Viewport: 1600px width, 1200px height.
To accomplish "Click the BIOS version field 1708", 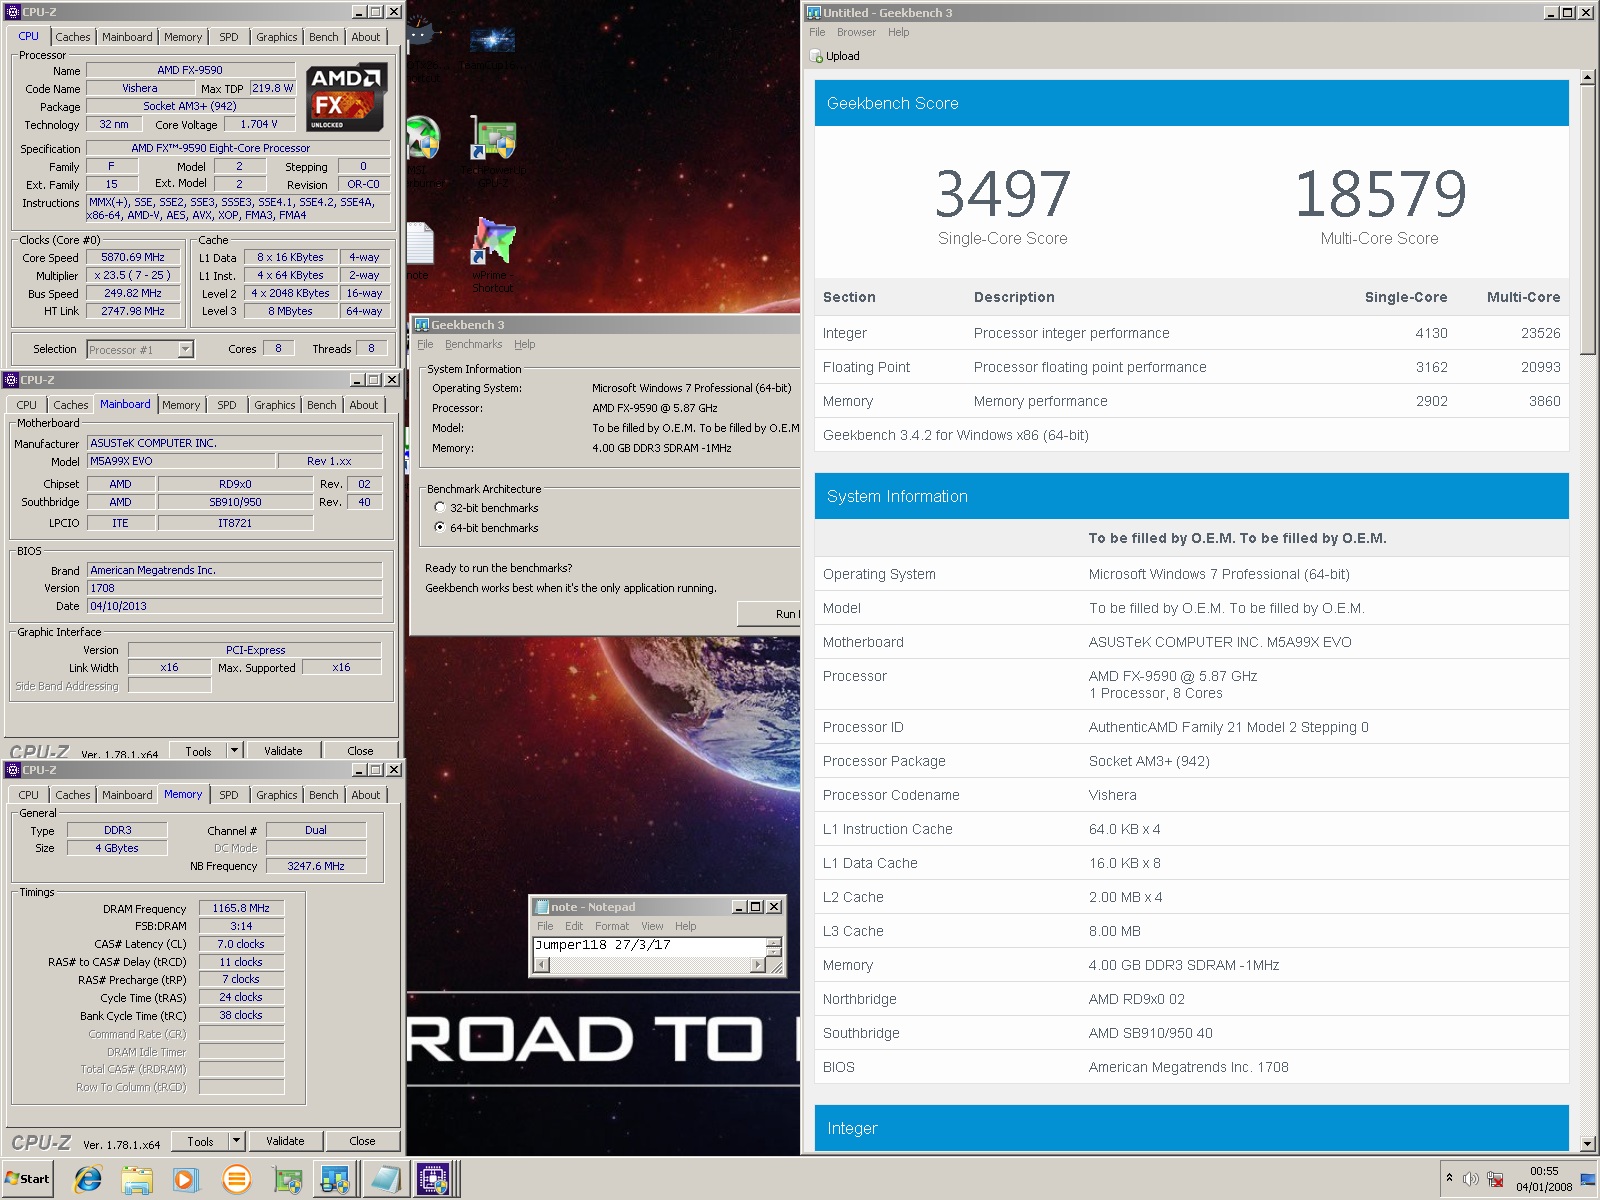I will point(234,588).
